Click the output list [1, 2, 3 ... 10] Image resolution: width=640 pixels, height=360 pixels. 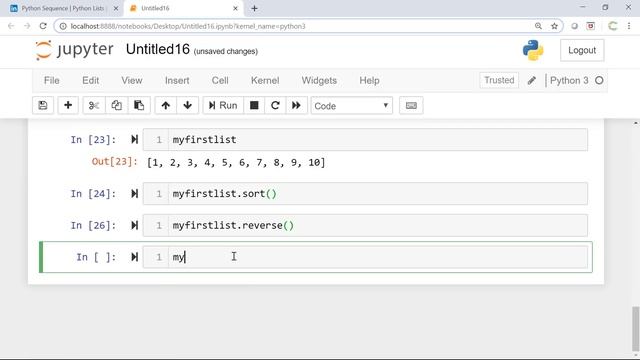click(x=236, y=162)
